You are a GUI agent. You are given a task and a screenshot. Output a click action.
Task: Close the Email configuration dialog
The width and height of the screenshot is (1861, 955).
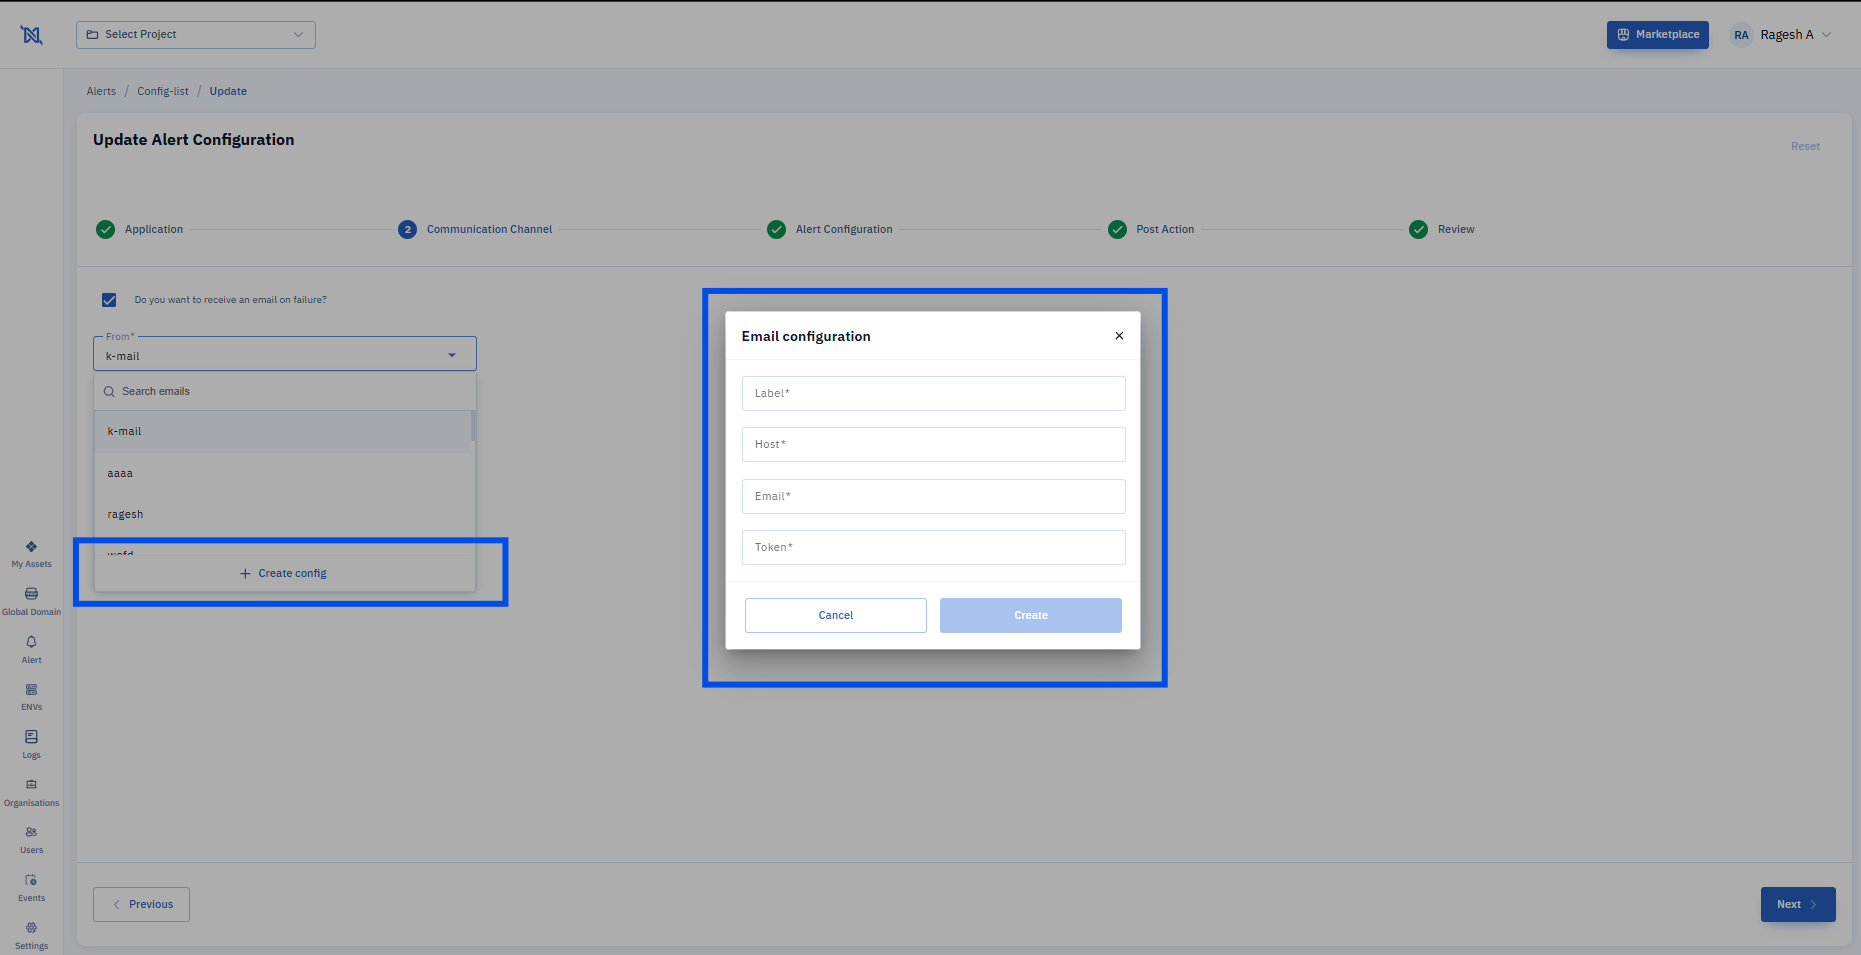point(1119,336)
